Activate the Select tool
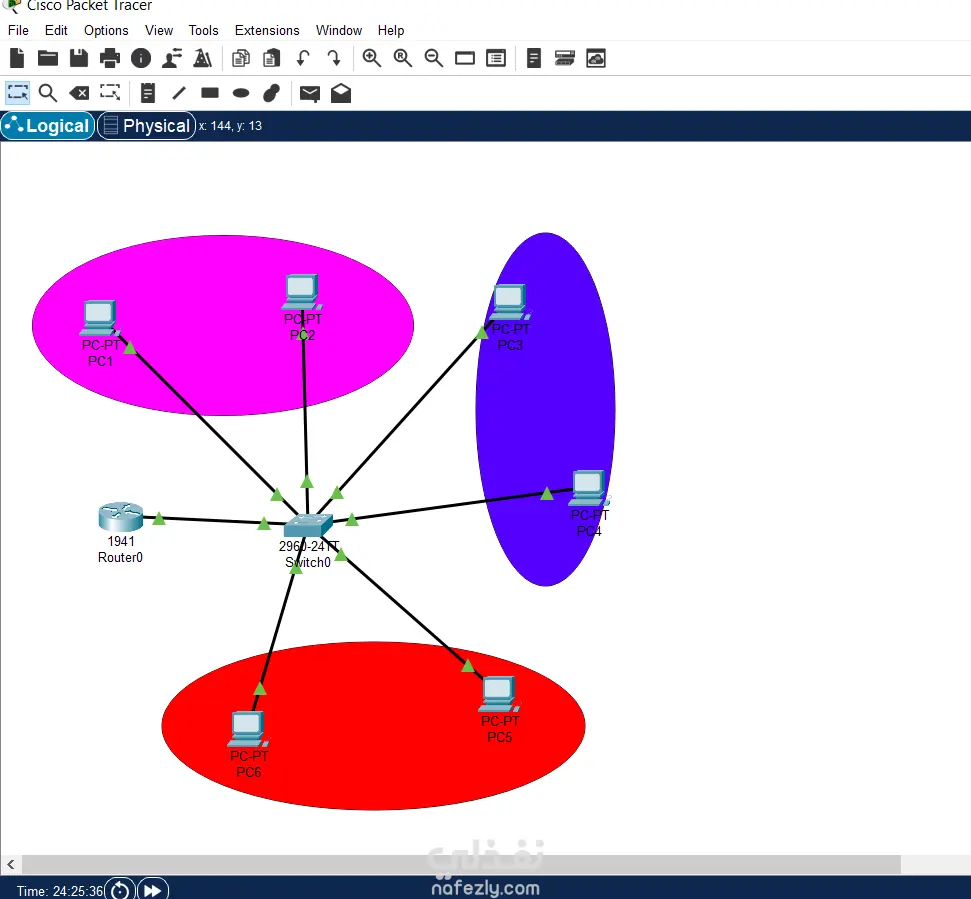 17,93
